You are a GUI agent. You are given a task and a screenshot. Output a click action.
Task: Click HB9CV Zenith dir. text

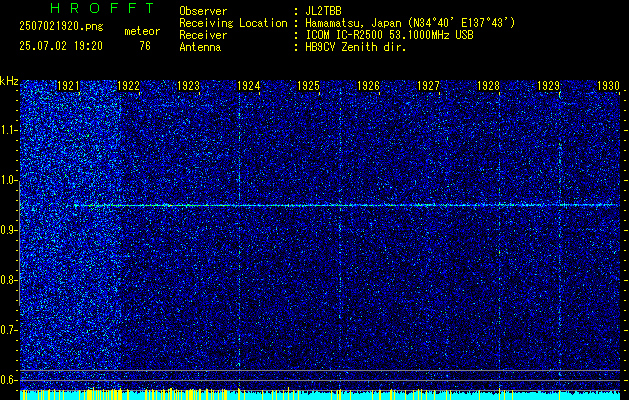pos(356,47)
